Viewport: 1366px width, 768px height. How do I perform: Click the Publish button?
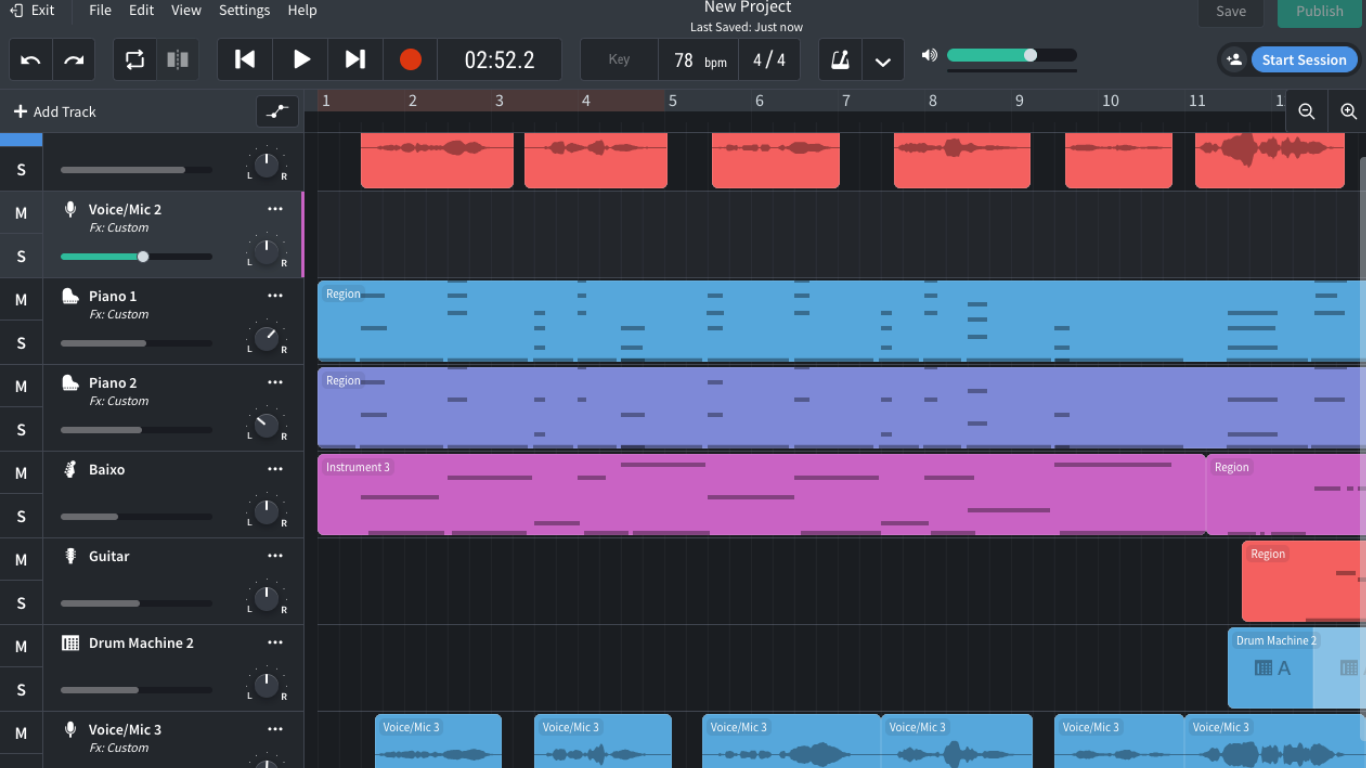[1319, 12]
